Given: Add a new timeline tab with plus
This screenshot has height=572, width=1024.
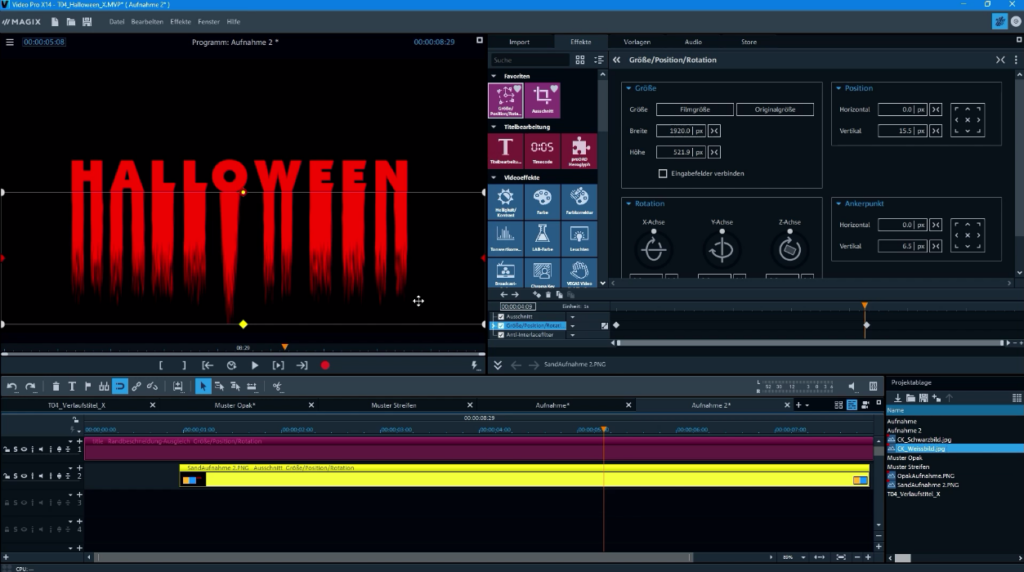Looking at the screenshot, I should [798, 405].
